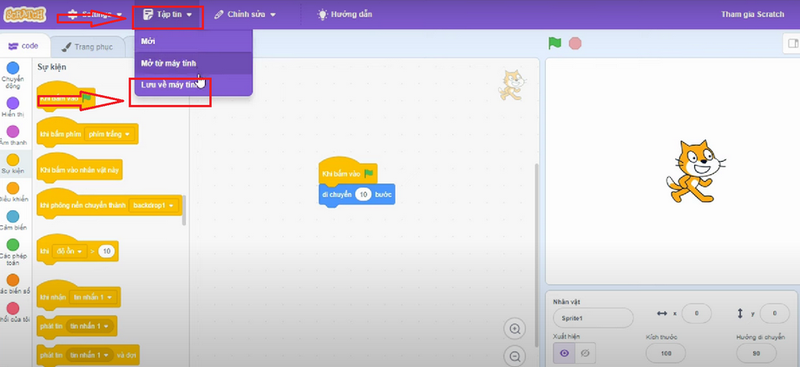Edit steps value 10 in move block
Image resolution: width=800 pixels, height=367 pixels.
363,194
